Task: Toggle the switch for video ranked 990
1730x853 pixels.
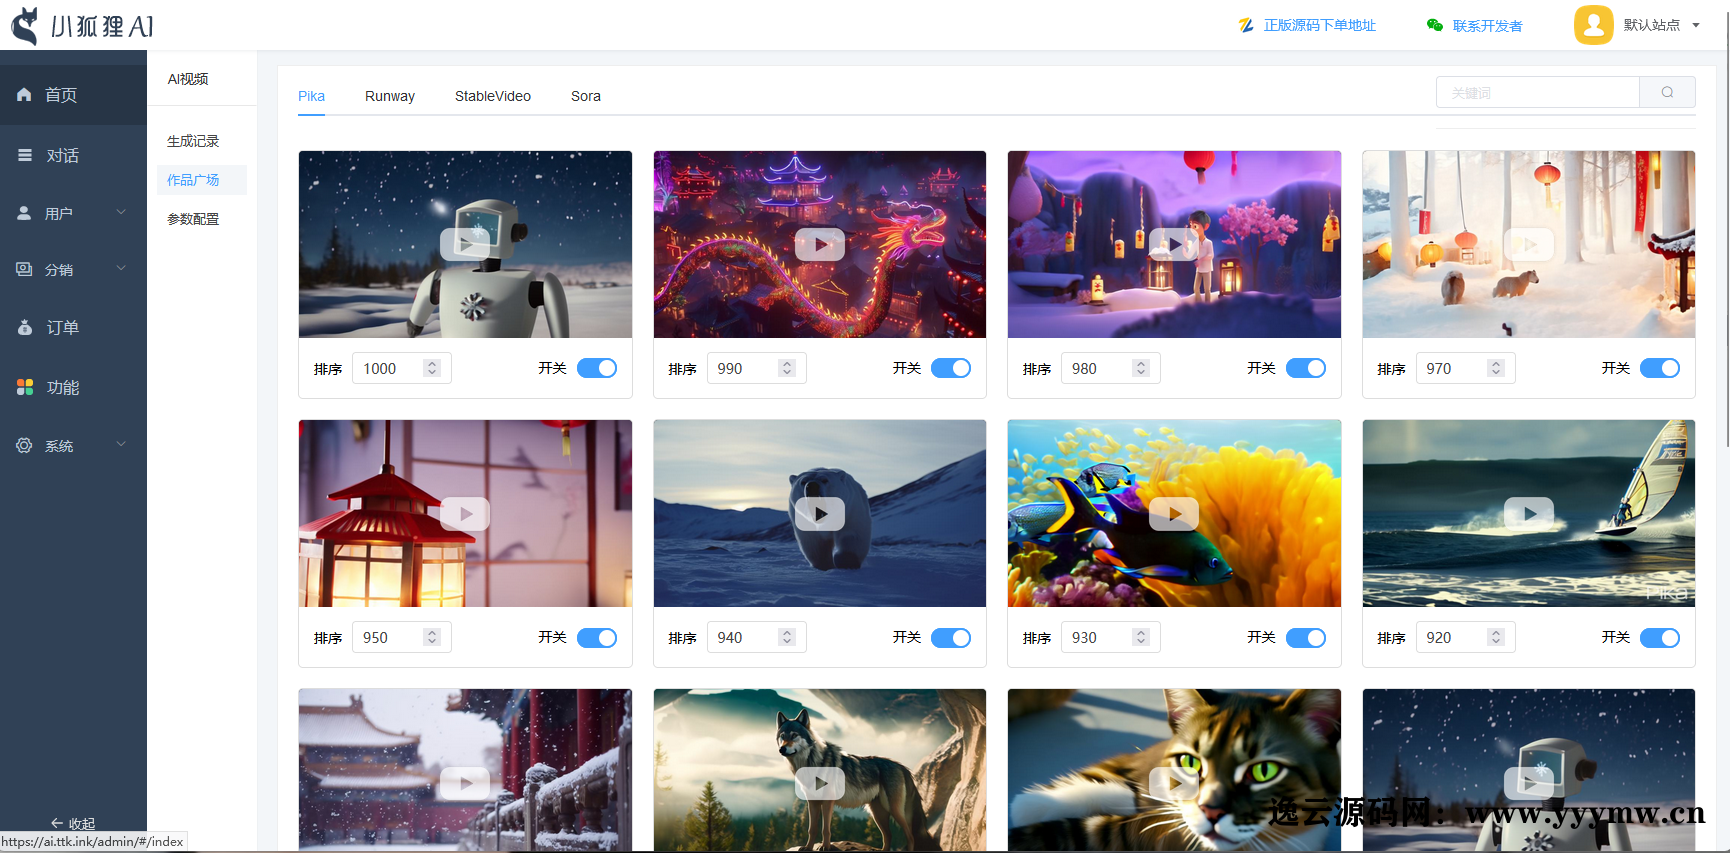Action: 951,368
